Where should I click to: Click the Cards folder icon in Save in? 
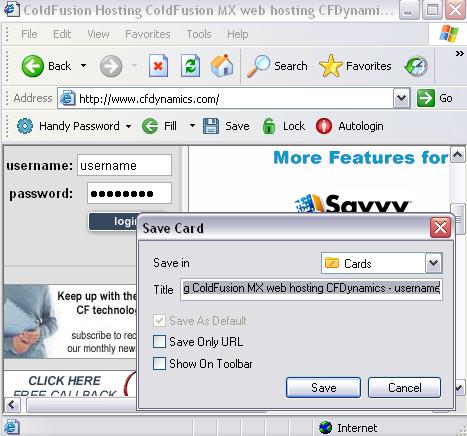click(x=331, y=263)
